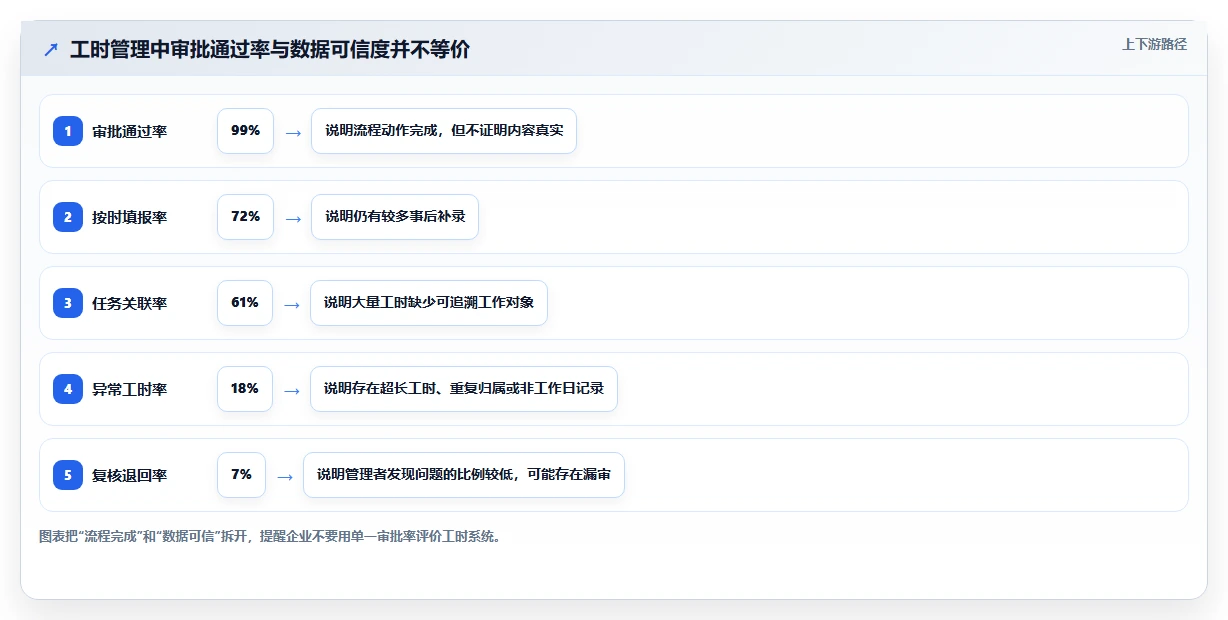Click step number badge 3
Image resolution: width=1228 pixels, height=620 pixels.
68,303
